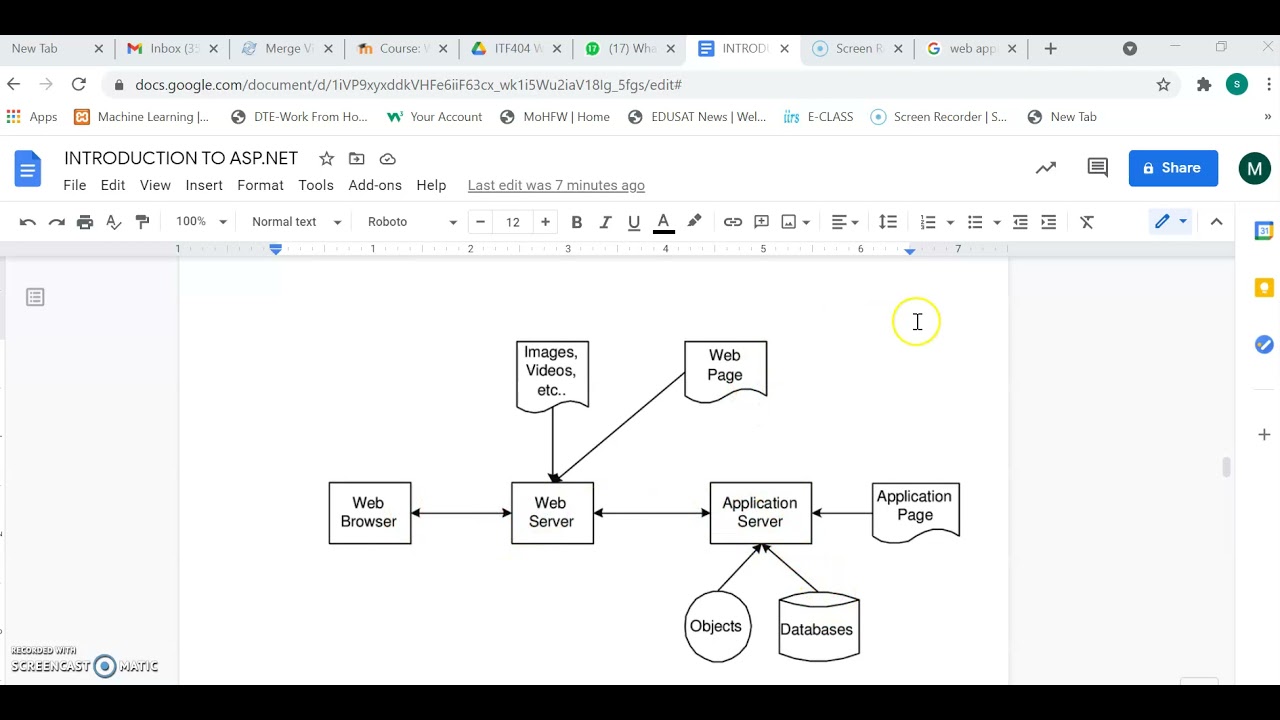Run spelling and grammar check icon

(x=114, y=222)
